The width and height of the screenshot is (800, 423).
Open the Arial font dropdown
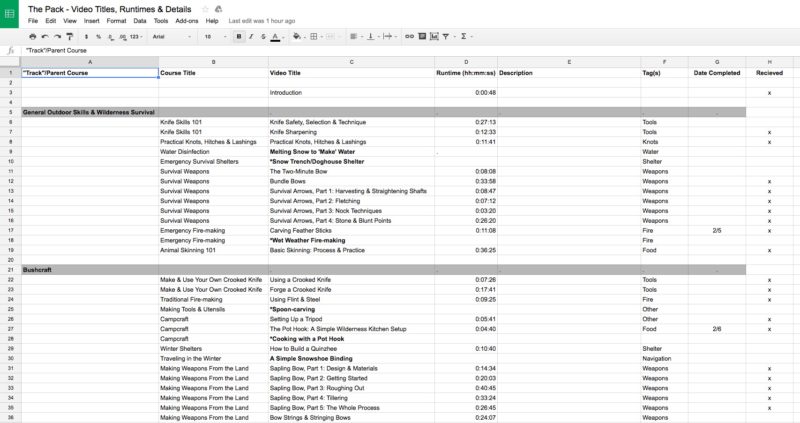[172, 37]
